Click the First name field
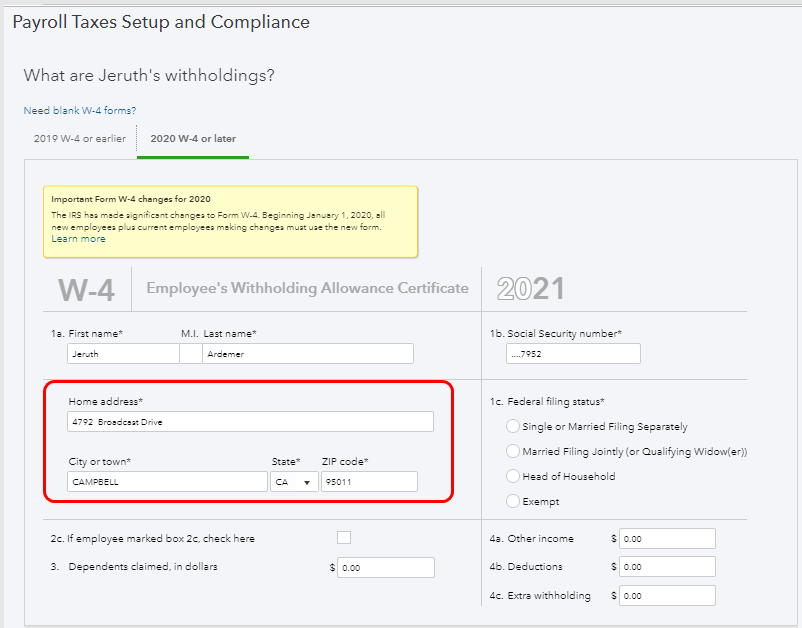802x628 pixels. [x=123, y=354]
